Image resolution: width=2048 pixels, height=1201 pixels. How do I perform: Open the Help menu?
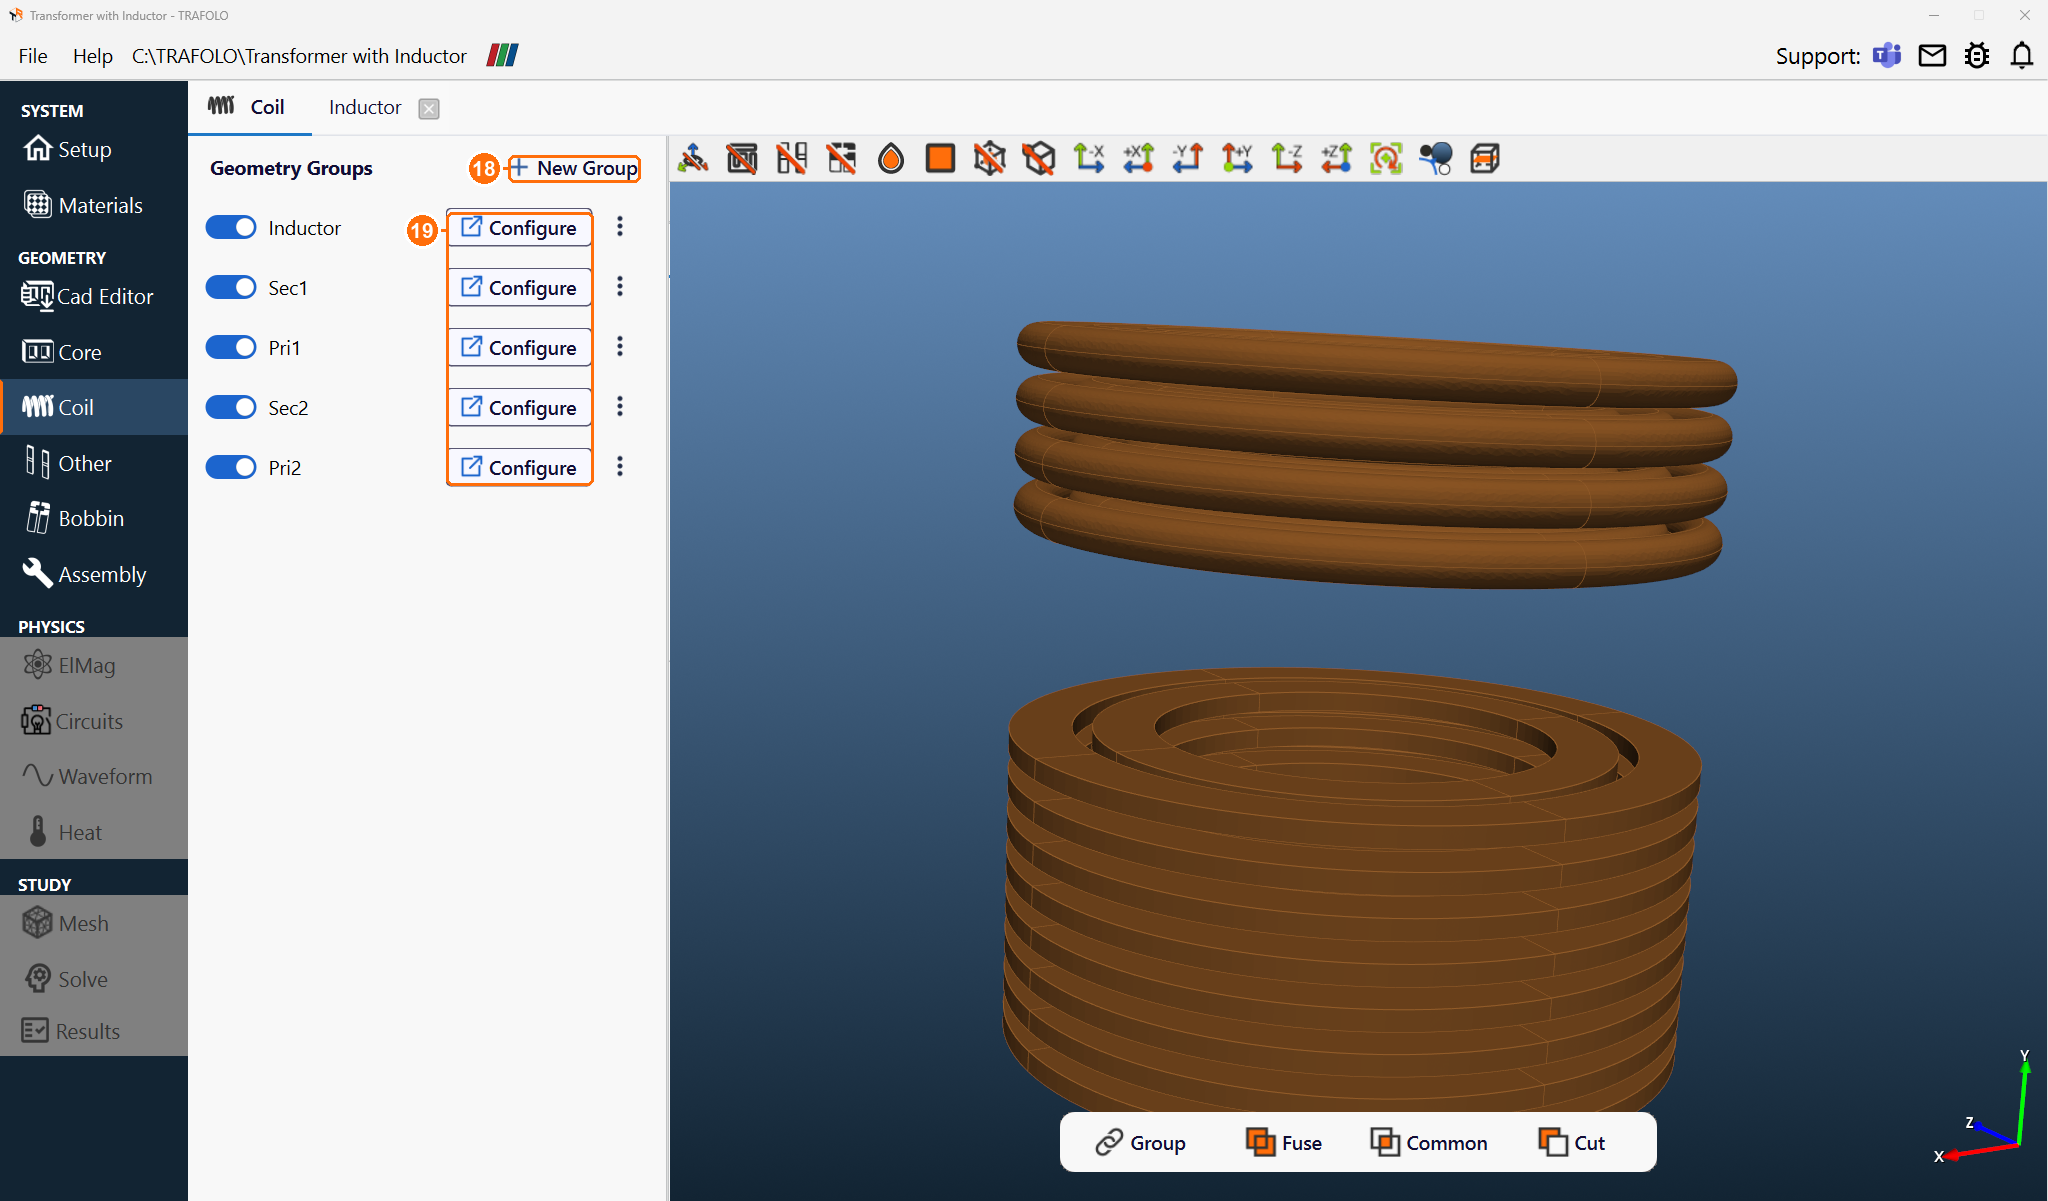[93, 56]
